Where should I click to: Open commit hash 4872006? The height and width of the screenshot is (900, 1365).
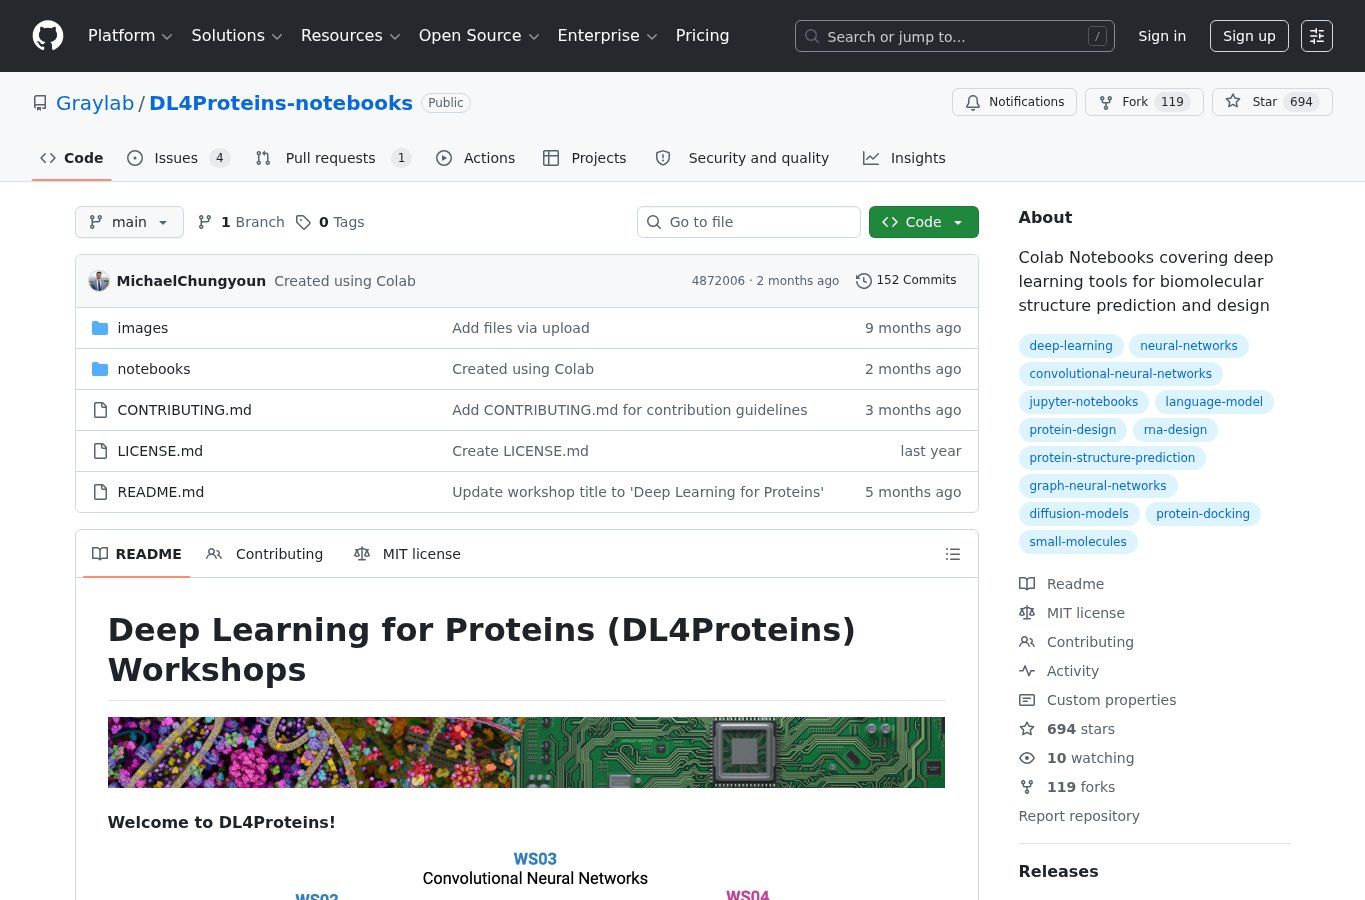click(718, 281)
